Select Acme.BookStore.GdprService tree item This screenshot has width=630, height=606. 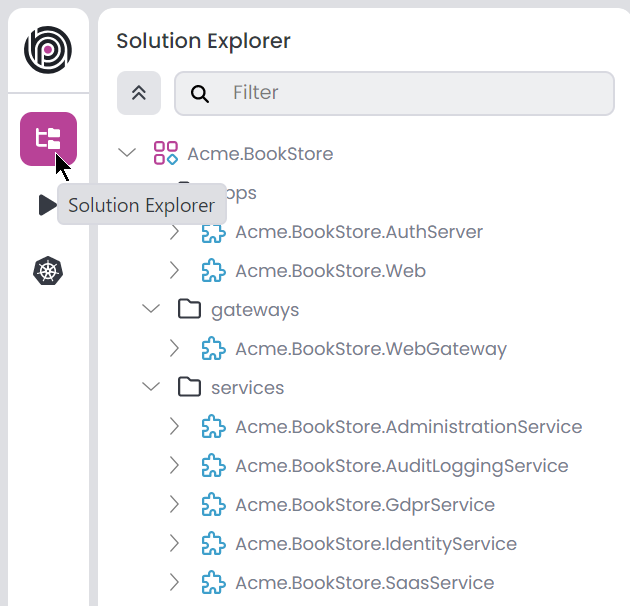click(365, 505)
